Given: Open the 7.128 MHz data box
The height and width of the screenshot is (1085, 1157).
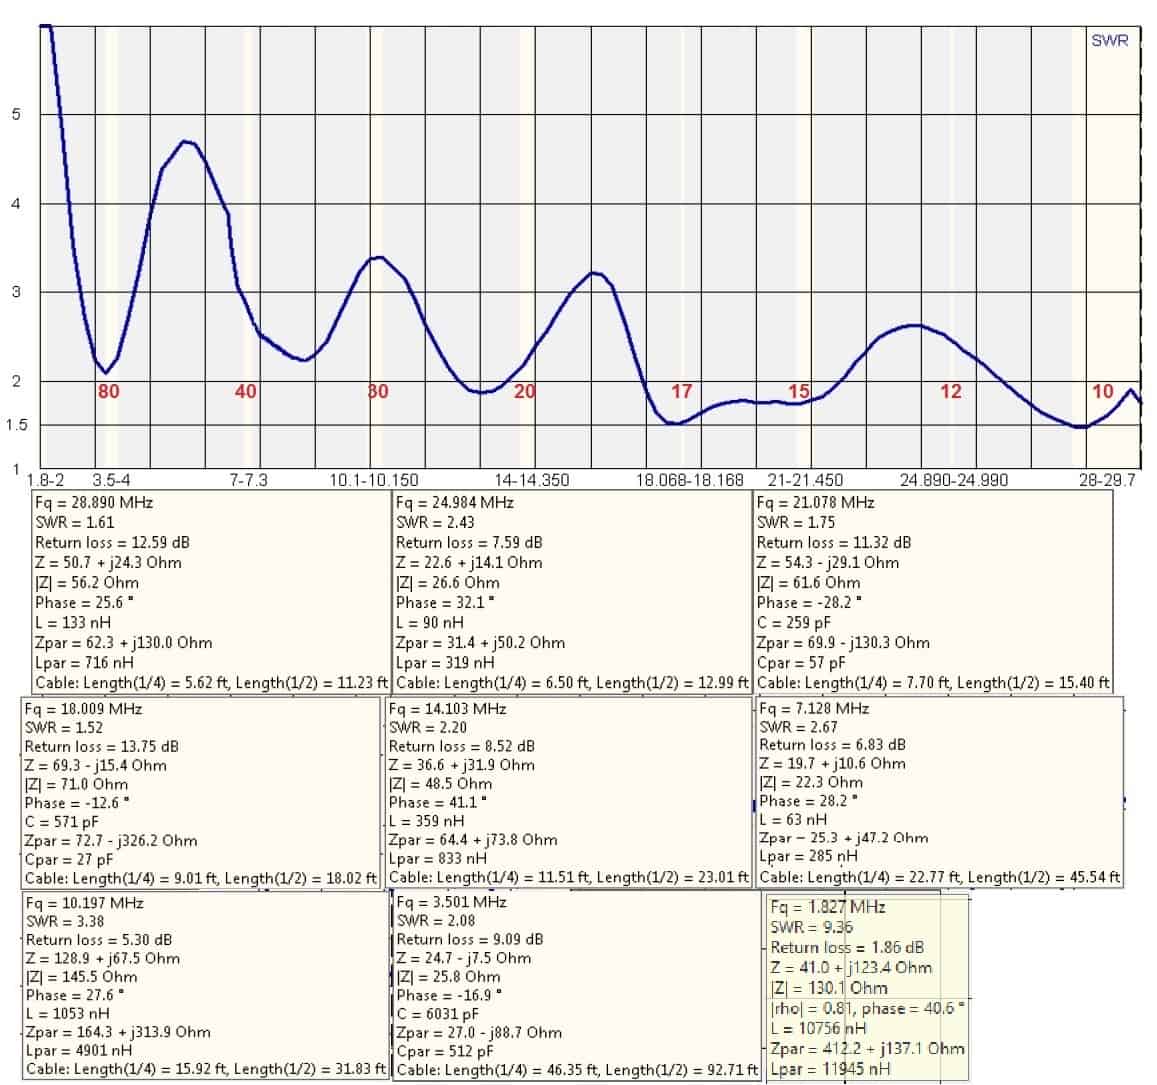Looking at the screenshot, I should tap(938, 793).
